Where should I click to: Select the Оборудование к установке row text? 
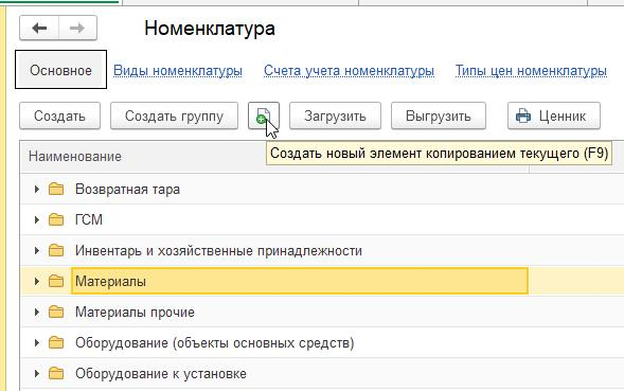[161, 373]
